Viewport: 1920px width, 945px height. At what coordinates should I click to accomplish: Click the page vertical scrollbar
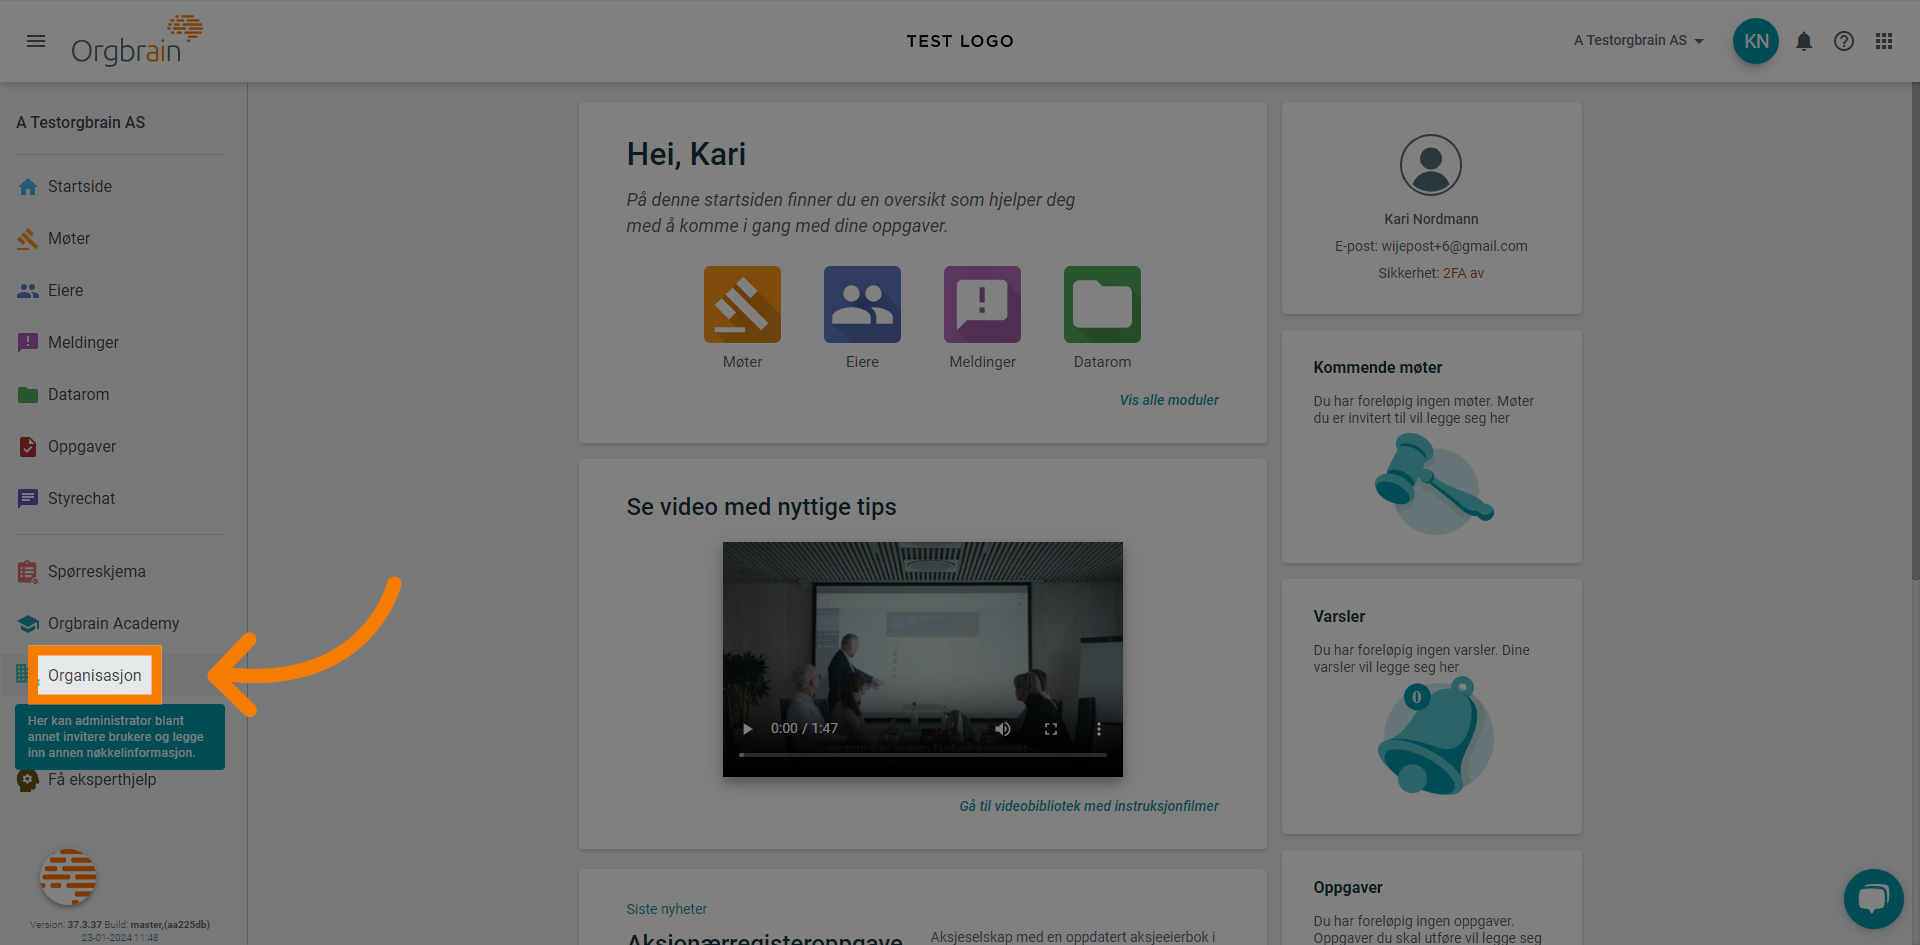click(x=1915, y=330)
